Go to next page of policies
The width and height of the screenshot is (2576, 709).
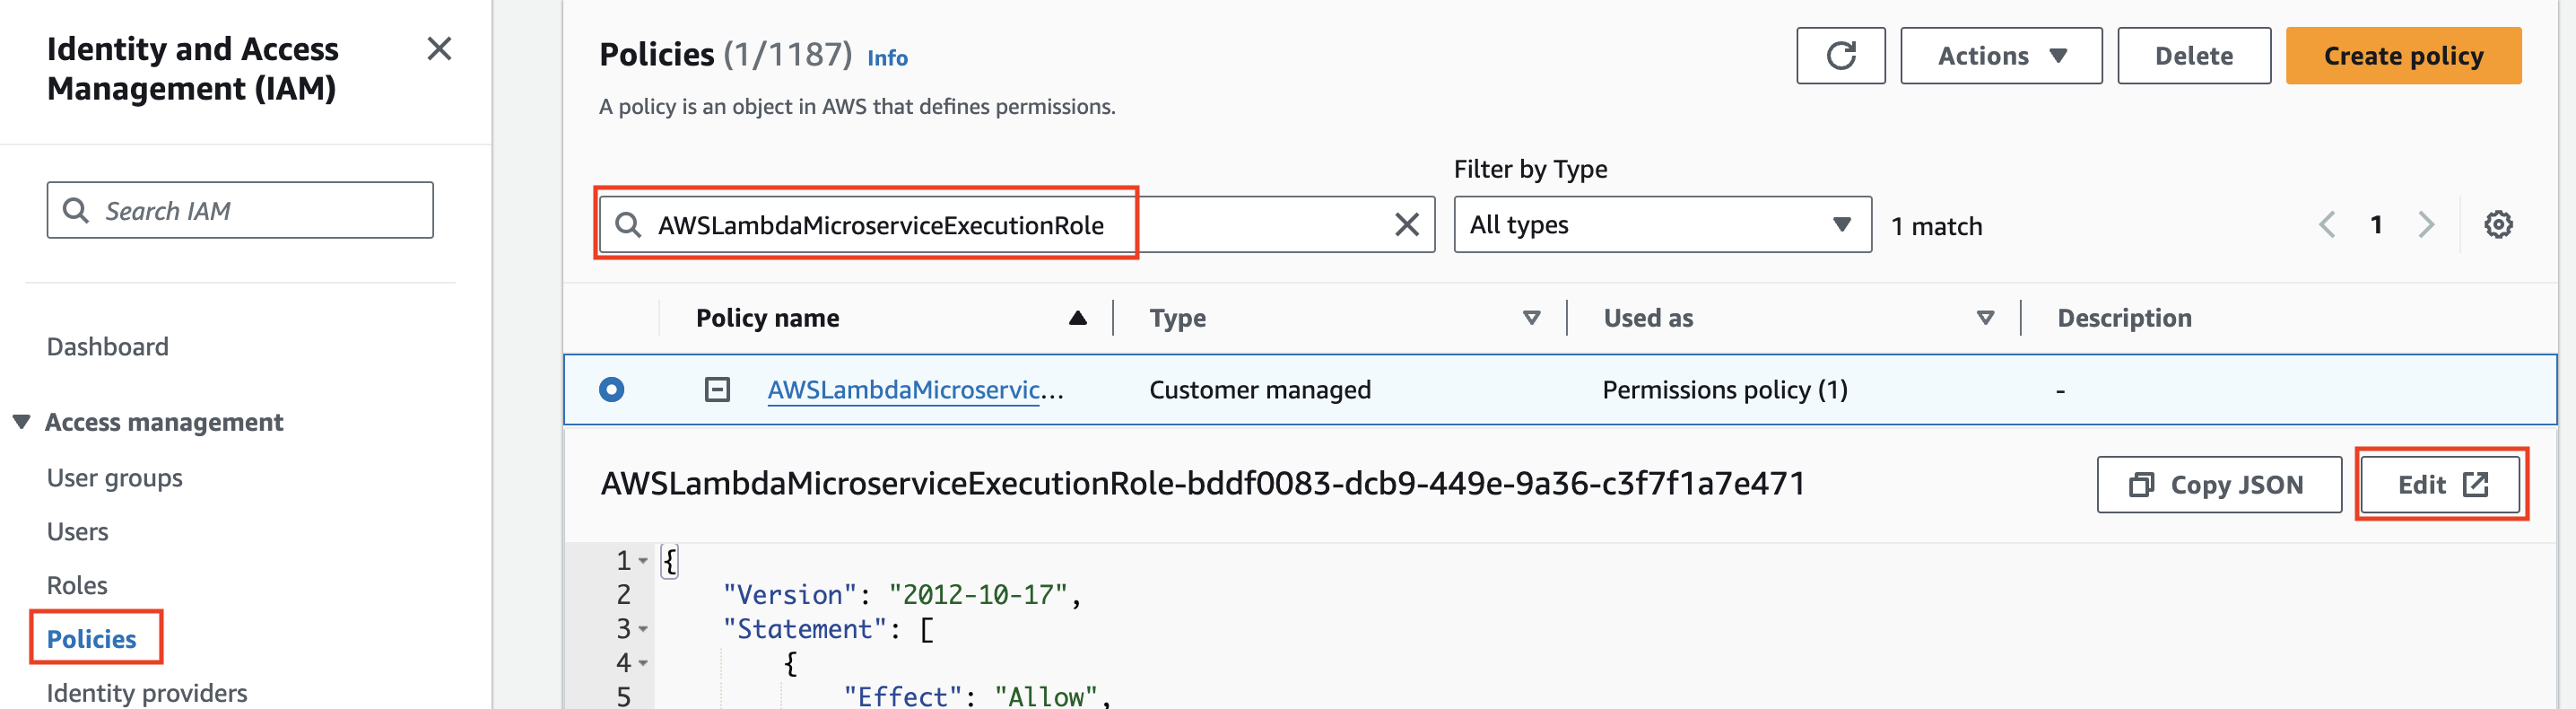coord(2425,224)
